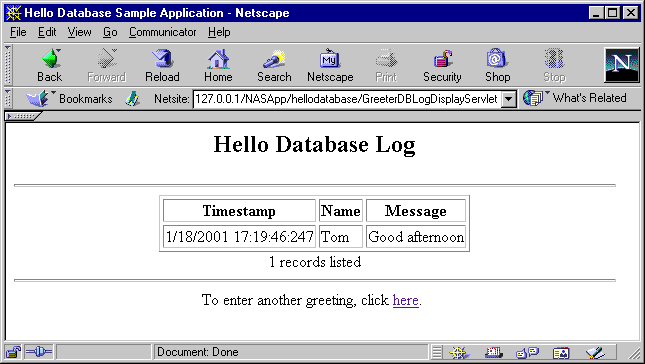Click the Name column header
This screenshot has width=645, height=364.
[341, 211]
